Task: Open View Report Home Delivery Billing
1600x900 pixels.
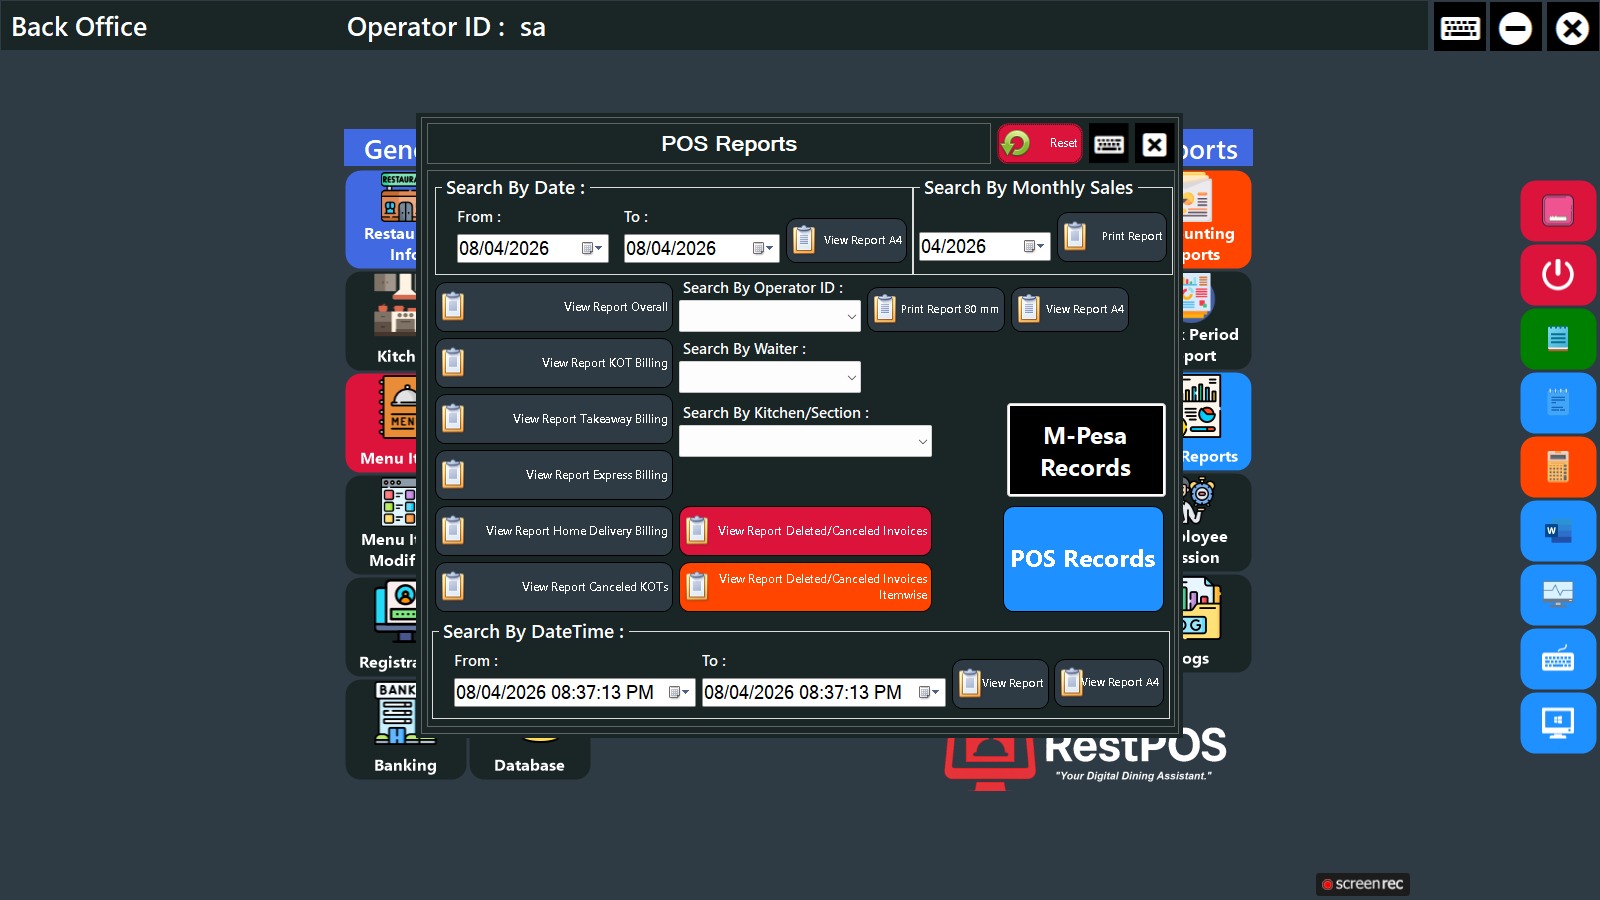Action: click(x=554, y=531)
